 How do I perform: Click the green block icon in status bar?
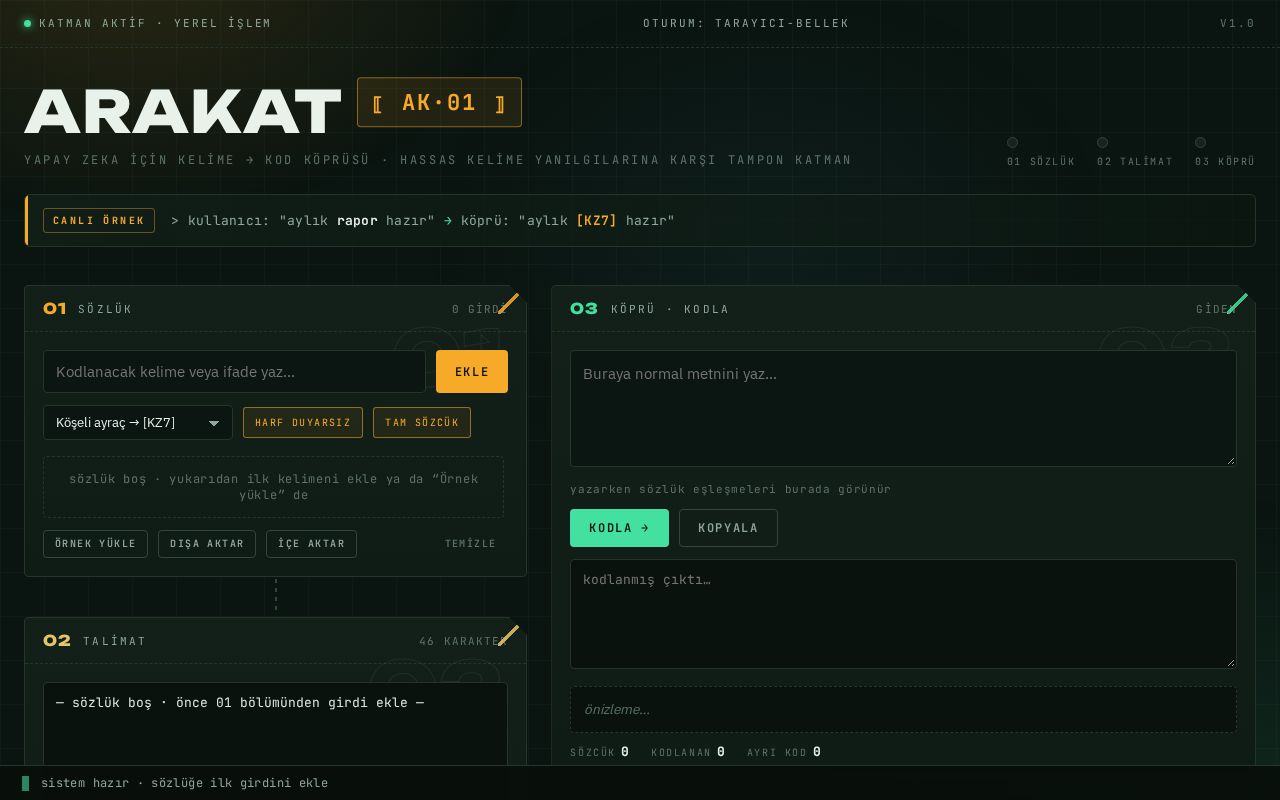26,783
